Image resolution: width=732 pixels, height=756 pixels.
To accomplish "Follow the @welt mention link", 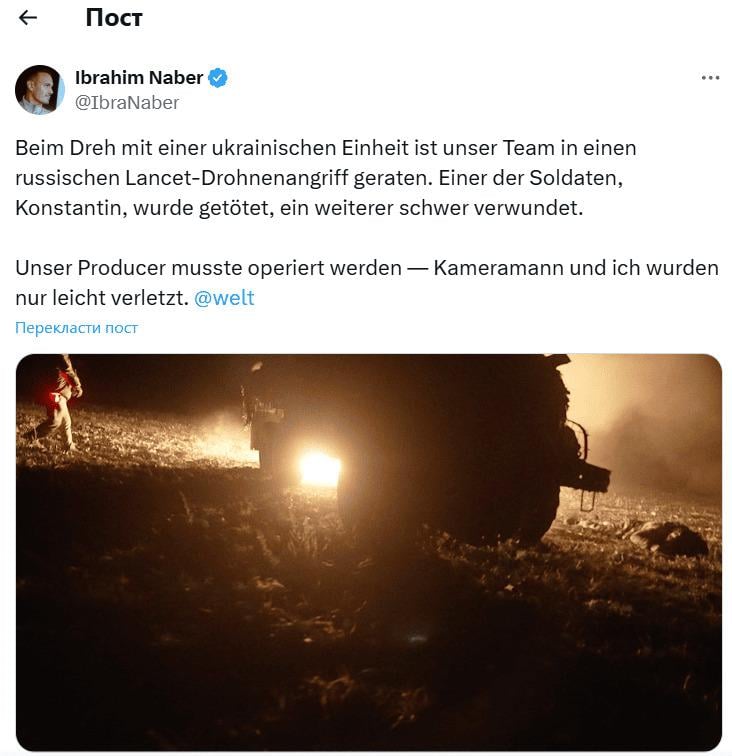I will point(224,297).
